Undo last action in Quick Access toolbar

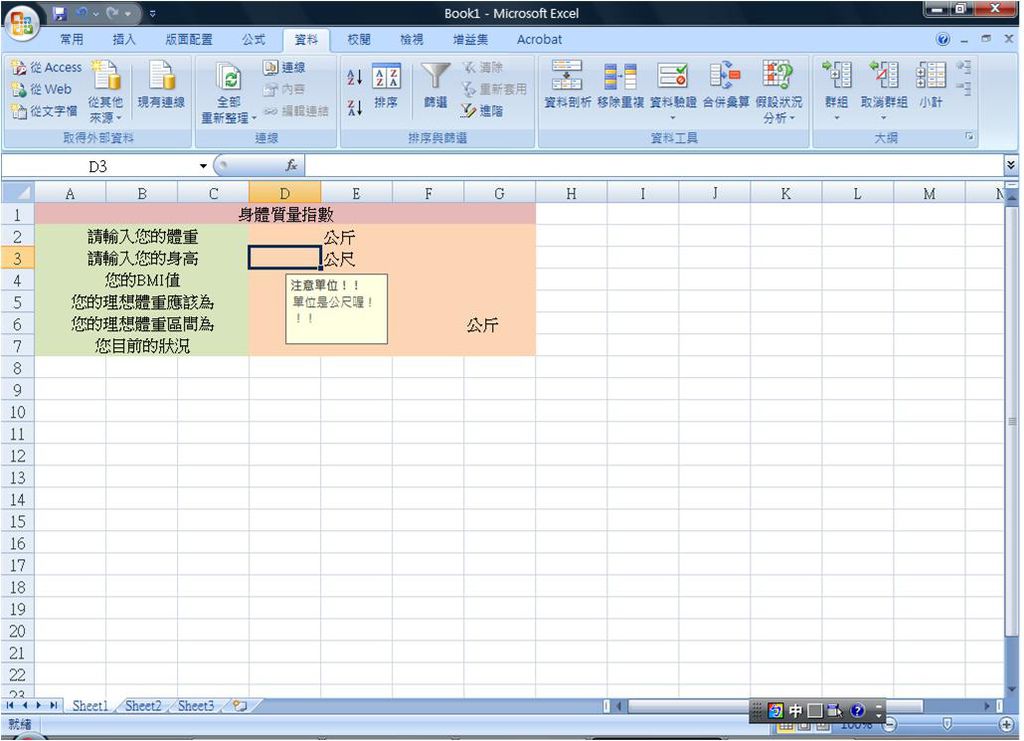[82, 13]
